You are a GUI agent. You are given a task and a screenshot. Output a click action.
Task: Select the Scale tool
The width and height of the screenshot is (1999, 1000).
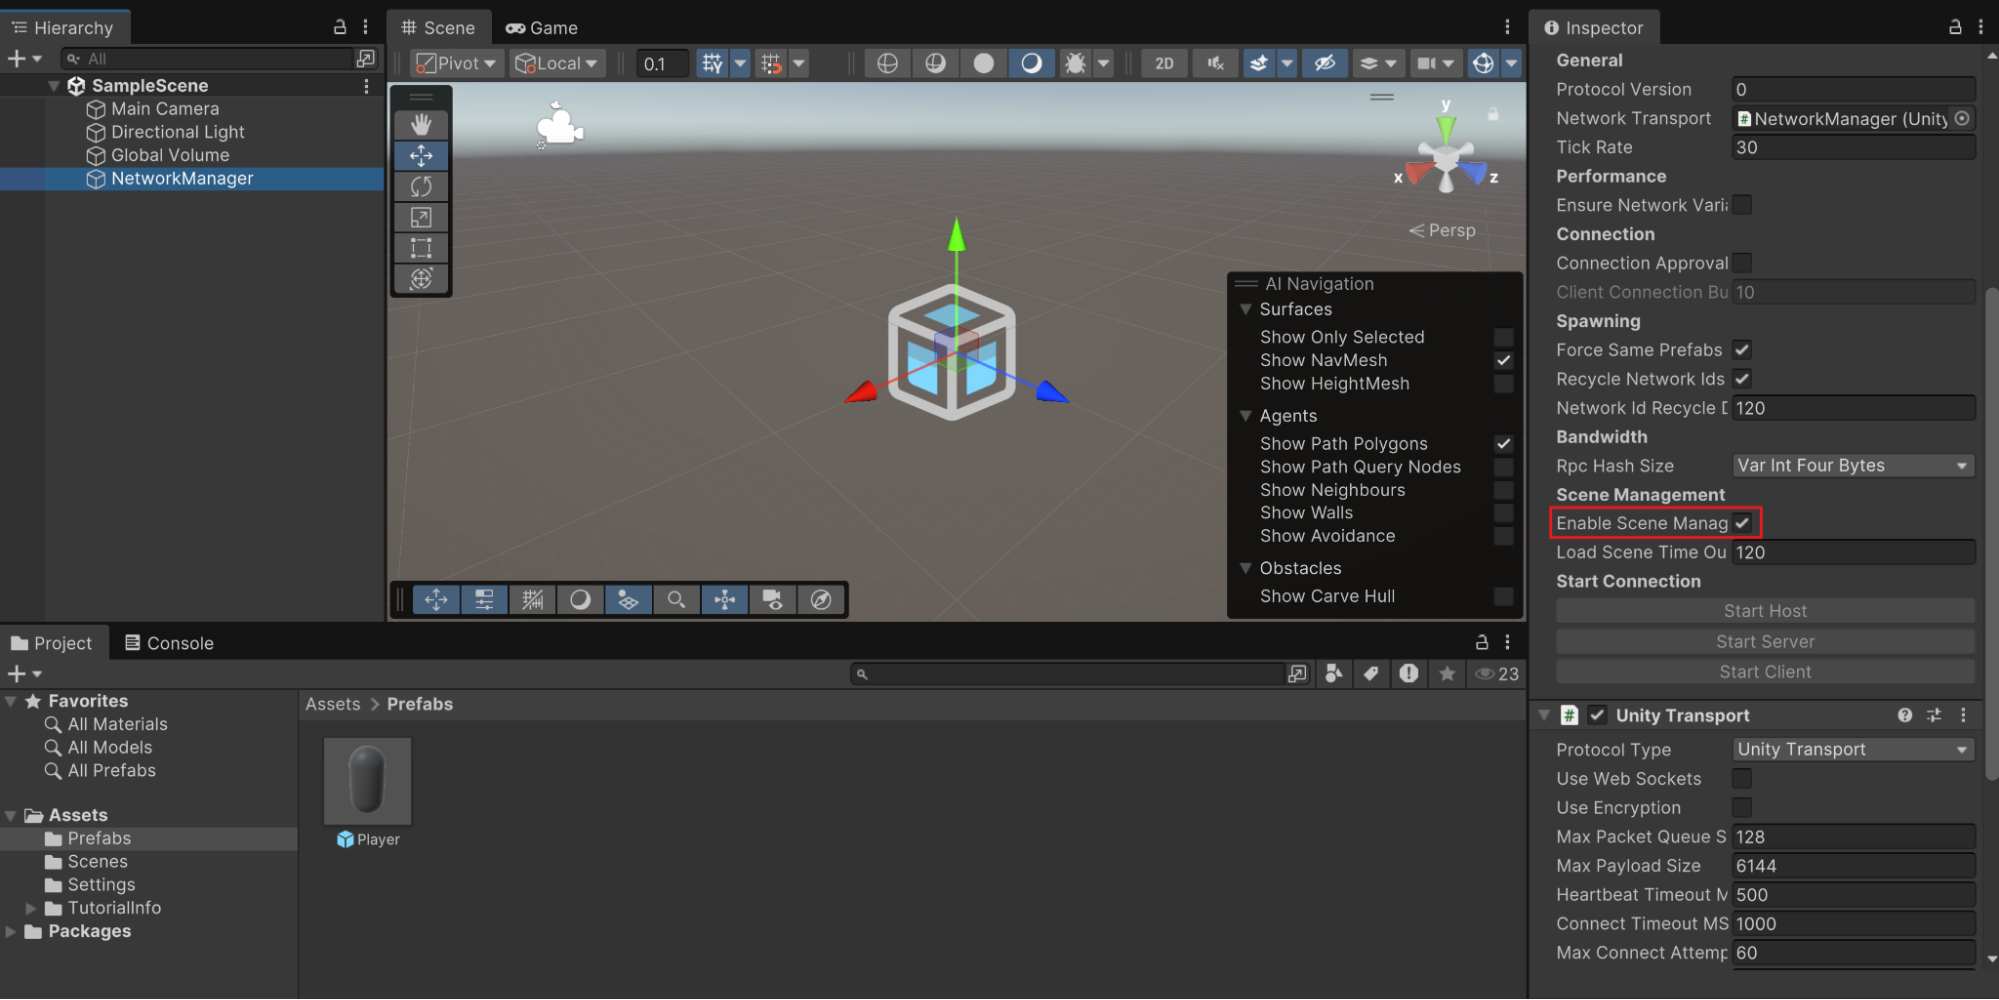[421, 218]
